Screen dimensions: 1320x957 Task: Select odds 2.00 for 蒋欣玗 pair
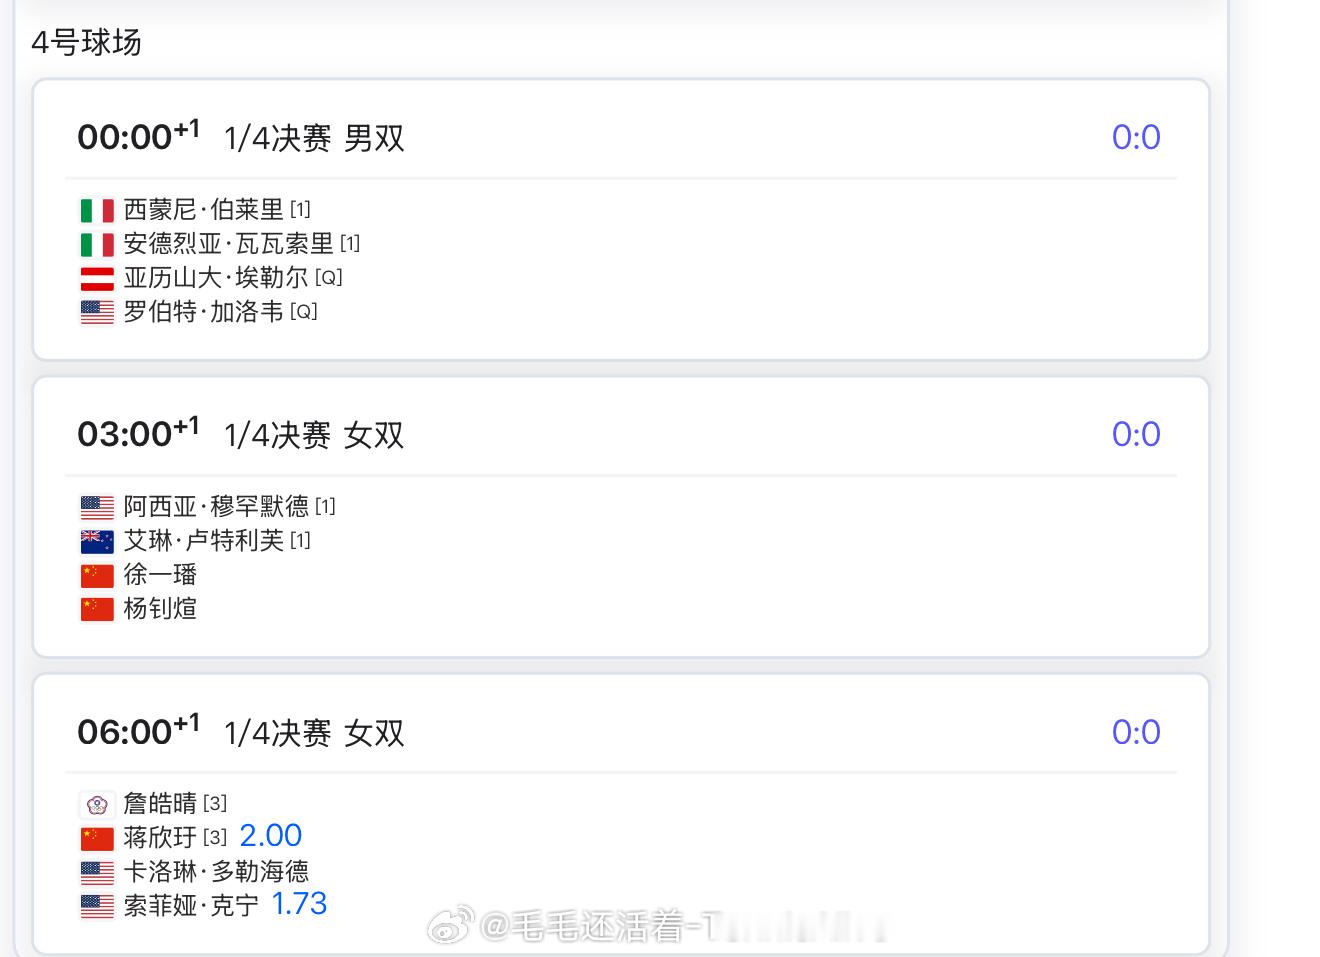click(271, 836)
